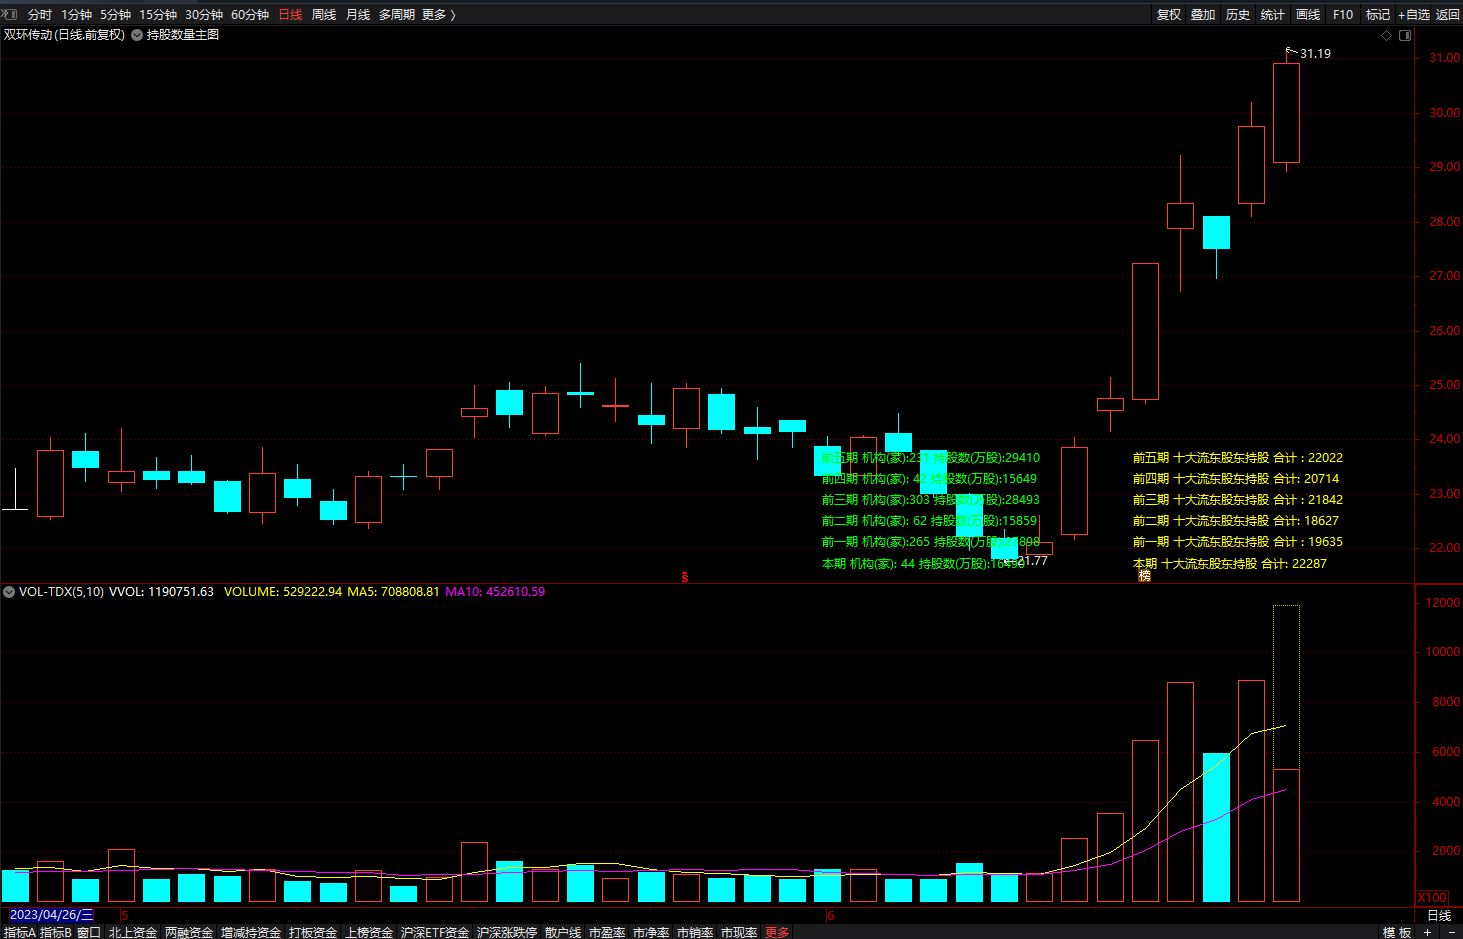Select the 日线 daily period

(290, 15)
